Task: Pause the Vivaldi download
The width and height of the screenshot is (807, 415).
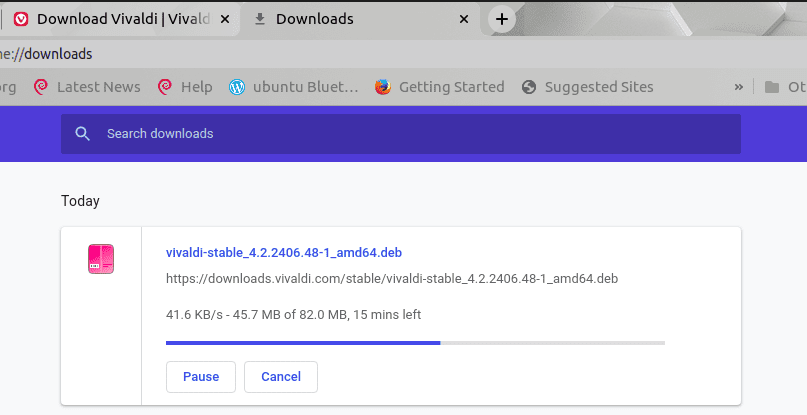Action: pyautogui.click(x=201, y=377)
